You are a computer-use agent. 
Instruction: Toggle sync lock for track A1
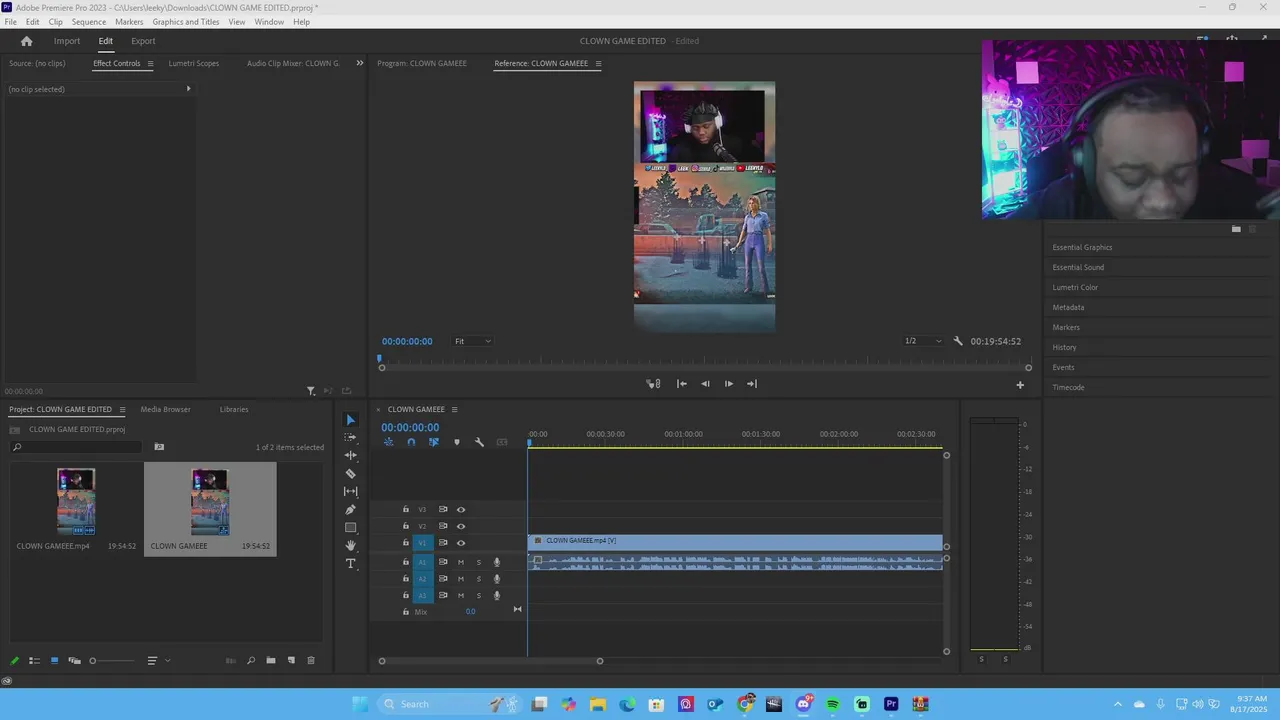click(x=443, y=562)
